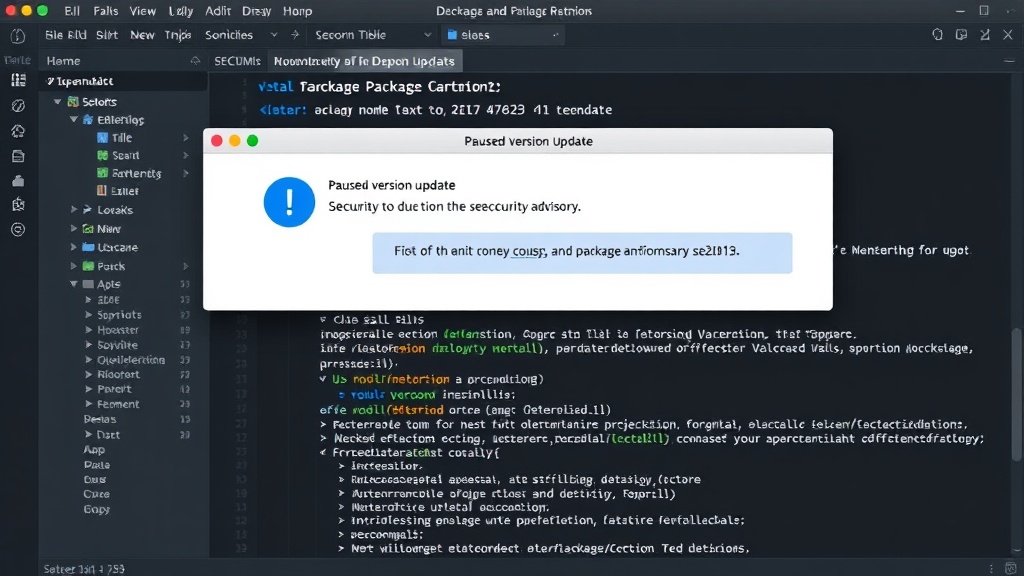This screenshot has width=1024, height=576.
Task: Open the Falts menu
Action: [x=106, y=11]
